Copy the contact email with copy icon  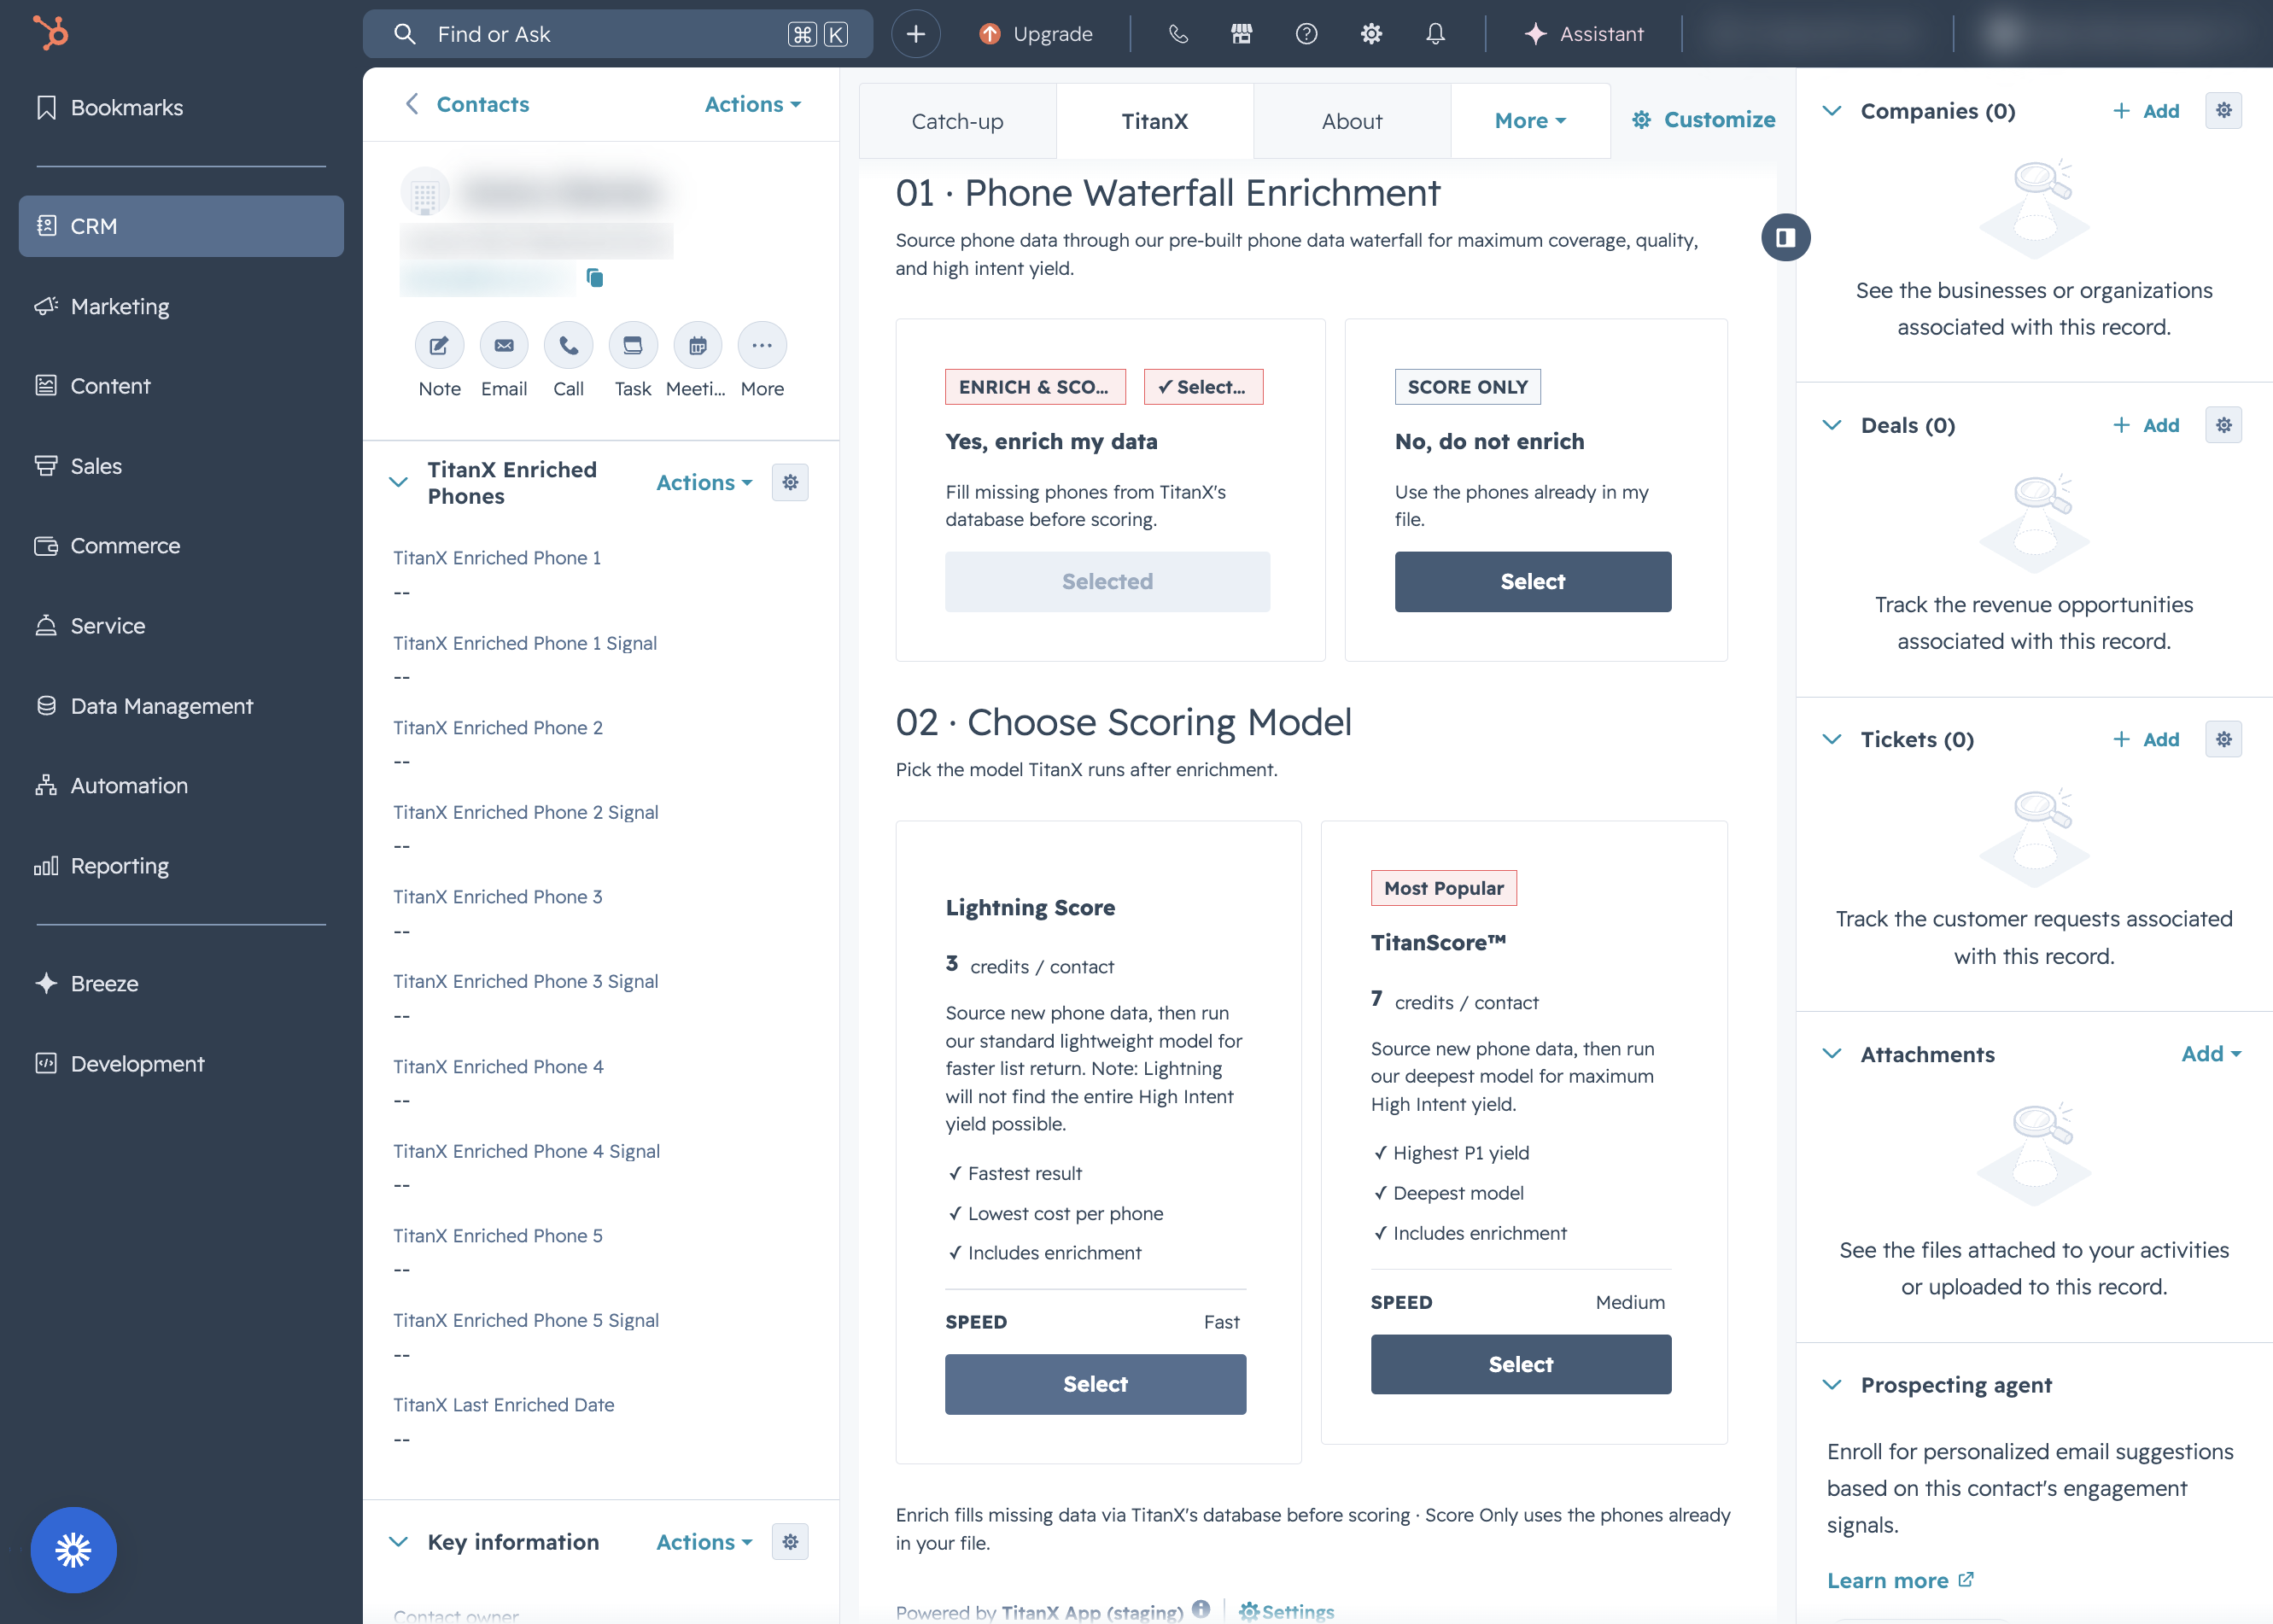click(x=595, y=277)
